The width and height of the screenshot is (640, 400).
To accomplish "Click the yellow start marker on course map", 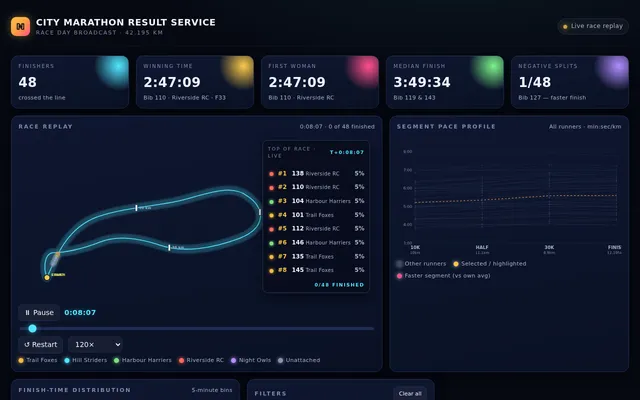I will point(47,278).
